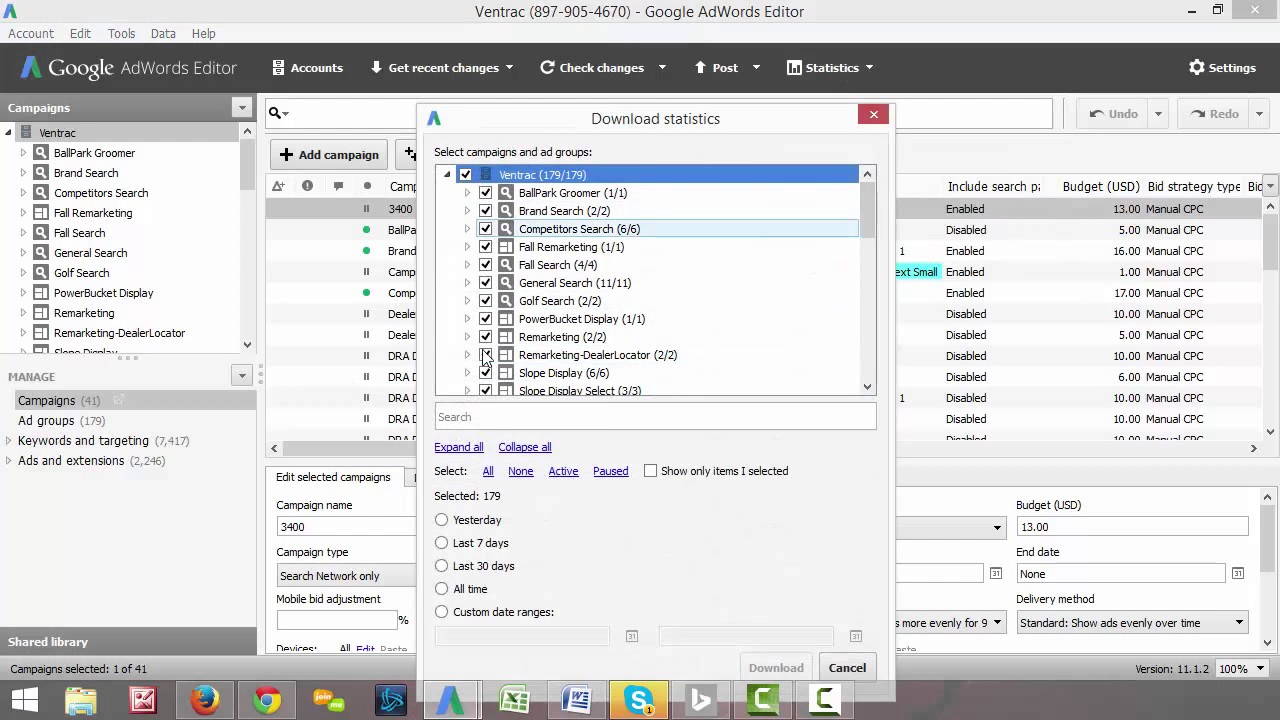
Task: Select the Last 30 days option
Action: [442, 566]
